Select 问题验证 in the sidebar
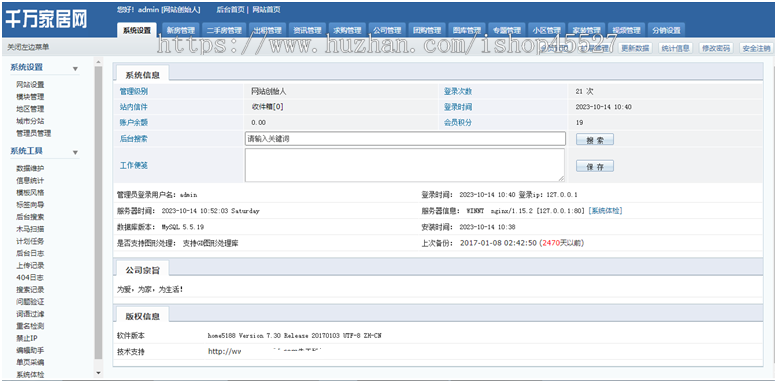 (x=30, y=302)
